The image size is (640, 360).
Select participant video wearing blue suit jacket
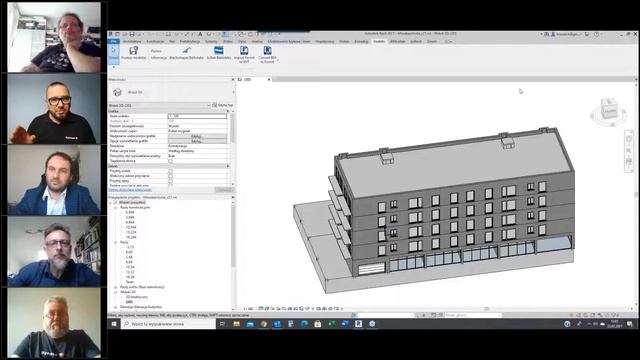click(x=54, y=180)
